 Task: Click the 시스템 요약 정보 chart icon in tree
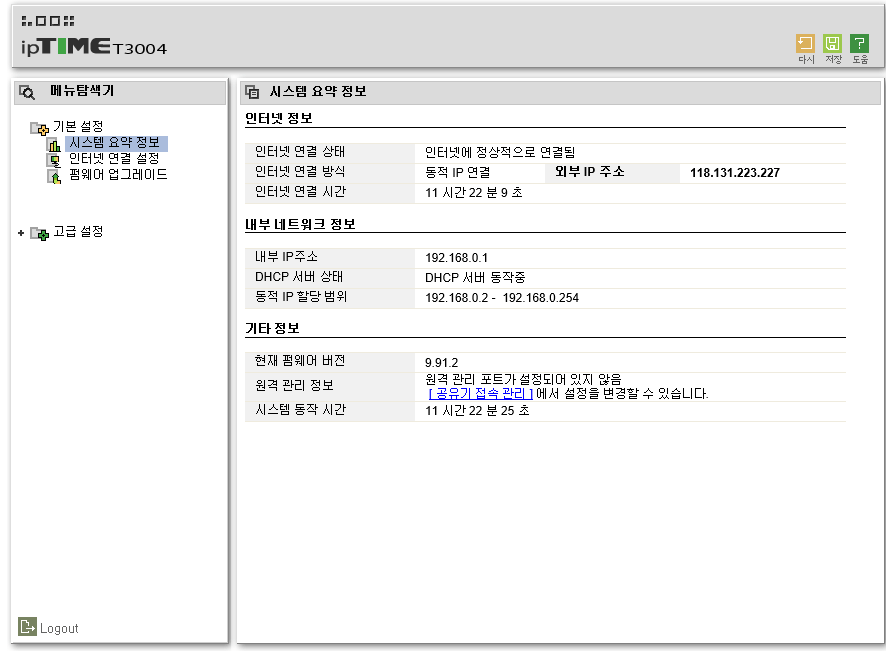click(x=54, y=145)
